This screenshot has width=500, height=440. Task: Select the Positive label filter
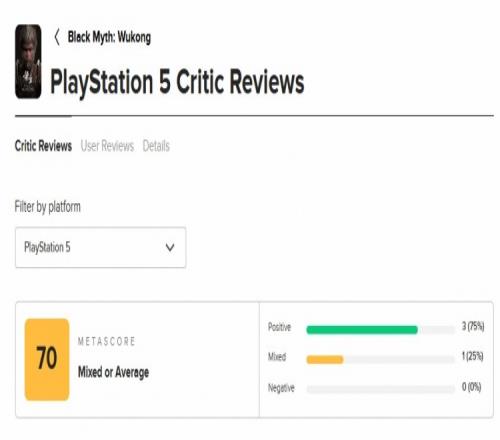click(279, 327)
